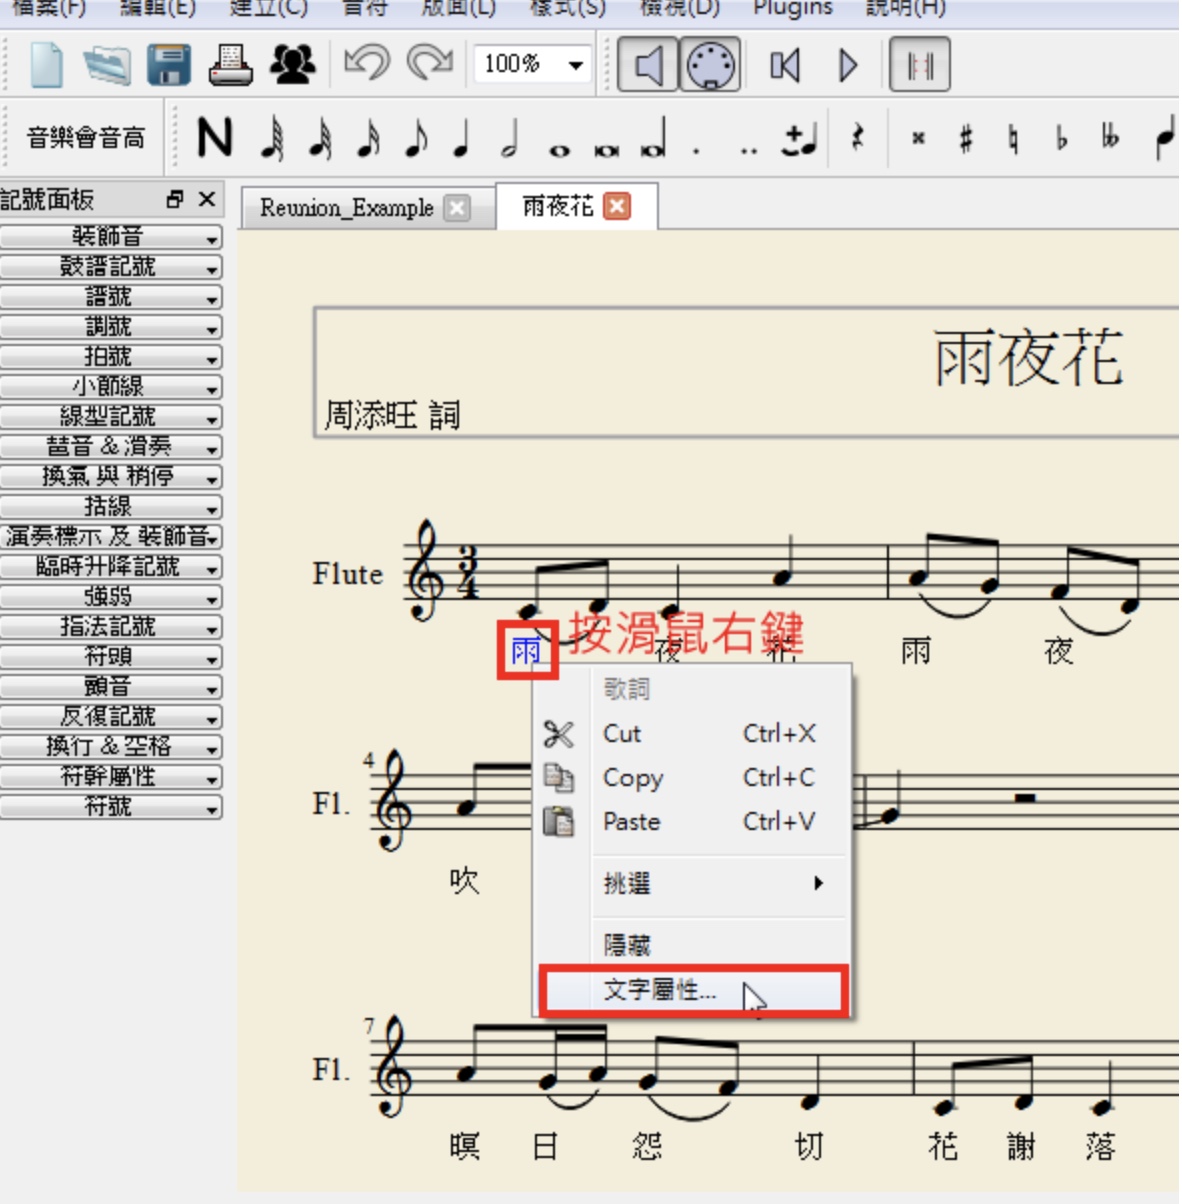The height and width of the screenshot is (1204, 1182).
Task: Expand the 小節線 palette
Action: pos(111,387)
